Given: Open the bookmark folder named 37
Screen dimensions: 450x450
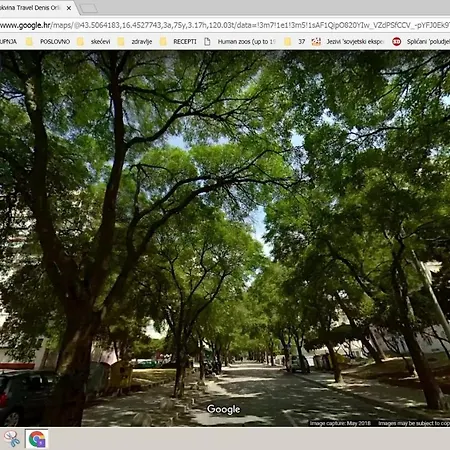Looking at the screenshot, I should [295, 42].
